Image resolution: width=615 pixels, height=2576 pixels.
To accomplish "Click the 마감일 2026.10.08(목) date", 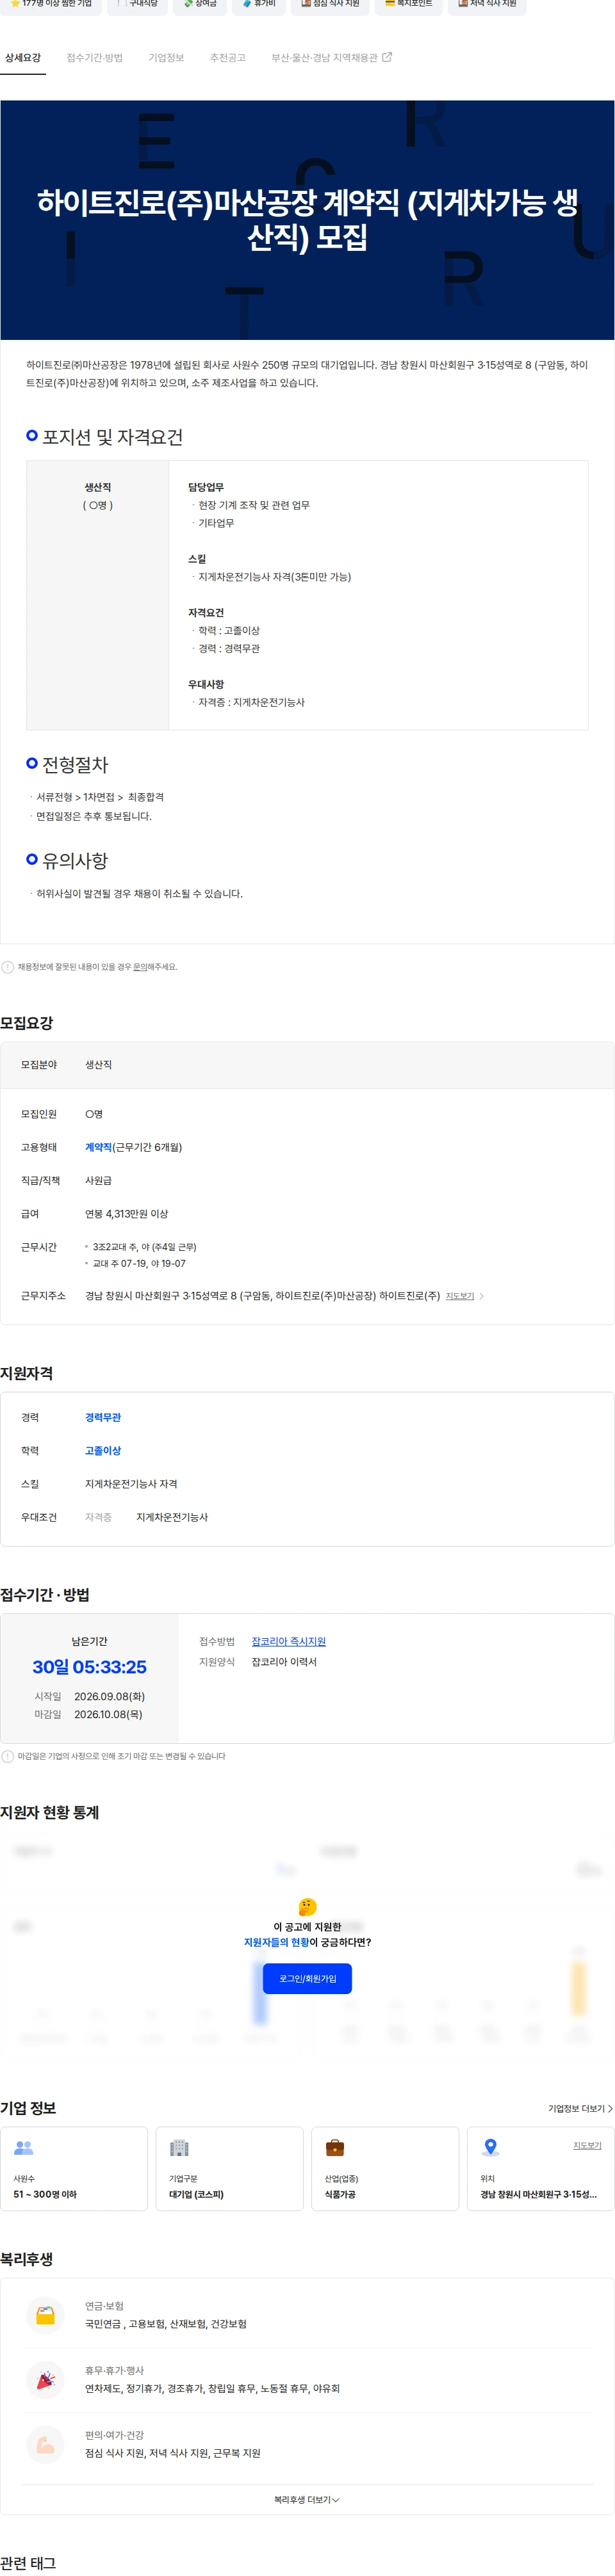I will pyautogui.click(x=108, y=1714).
